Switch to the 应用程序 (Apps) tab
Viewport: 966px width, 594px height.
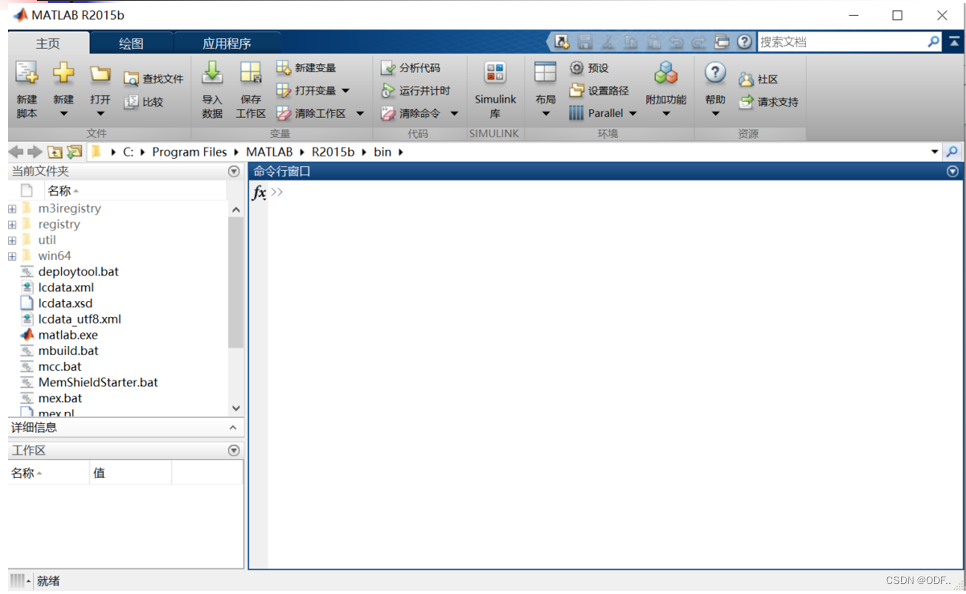coord(227,43)
